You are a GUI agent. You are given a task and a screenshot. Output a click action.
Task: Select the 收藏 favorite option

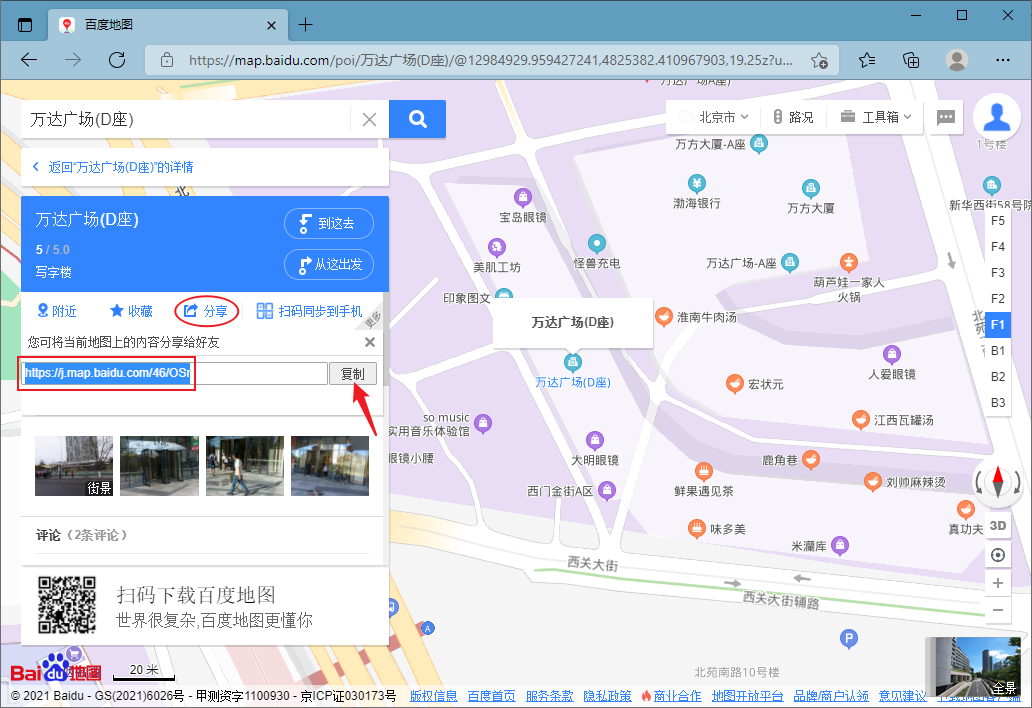tap(131, 311)
